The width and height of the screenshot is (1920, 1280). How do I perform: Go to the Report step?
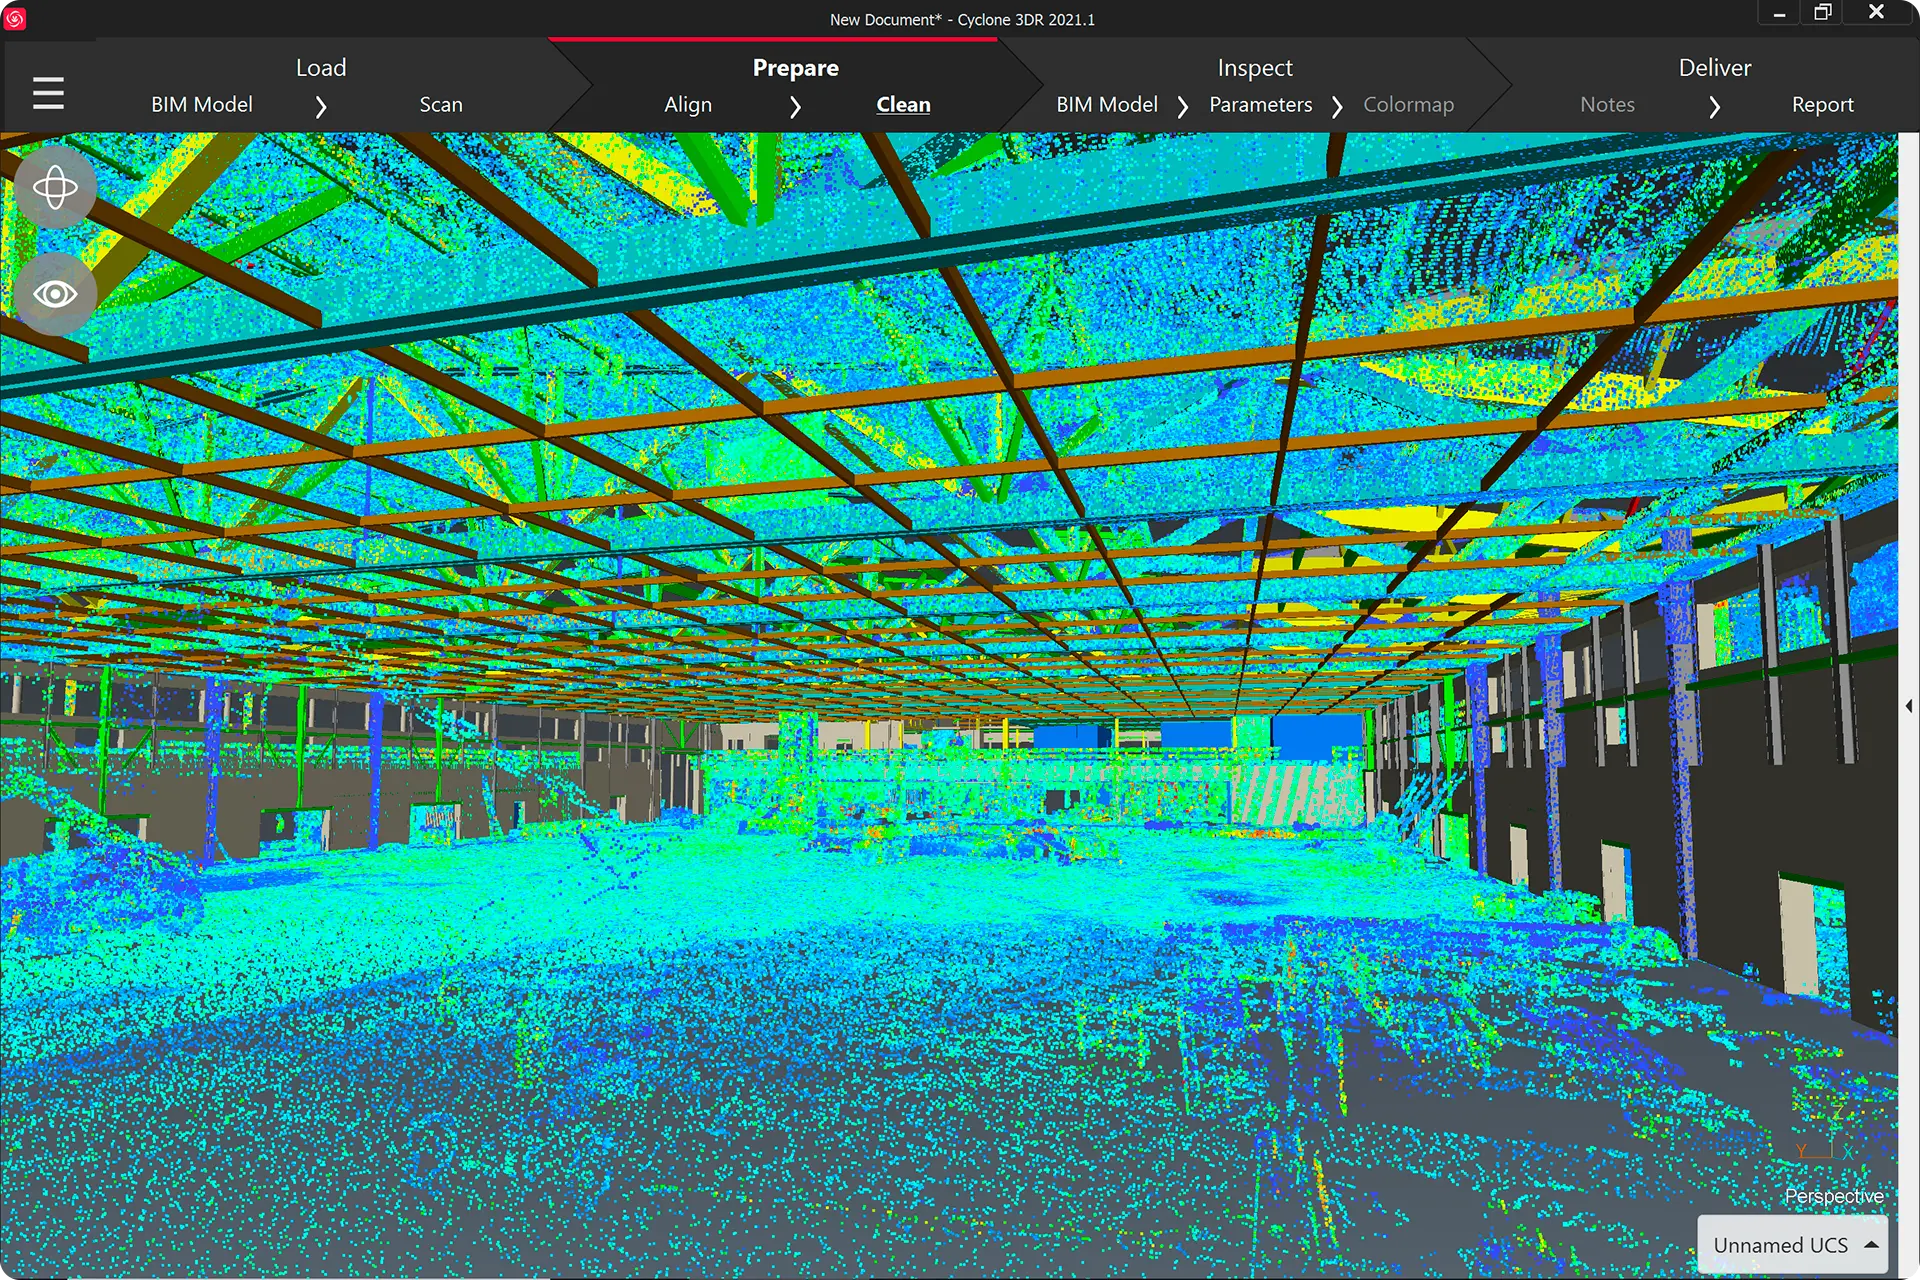point(1822,104)
